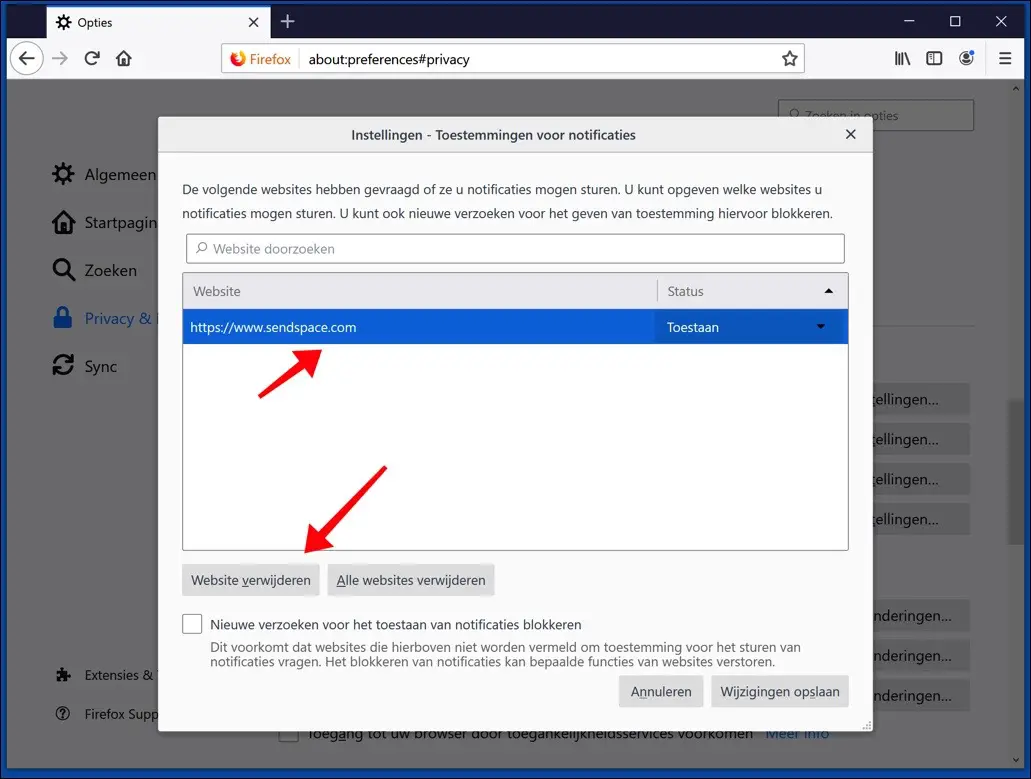Bookmark this page with the star
Viewport: 1031px width, 779px height.
pos(789,59)
